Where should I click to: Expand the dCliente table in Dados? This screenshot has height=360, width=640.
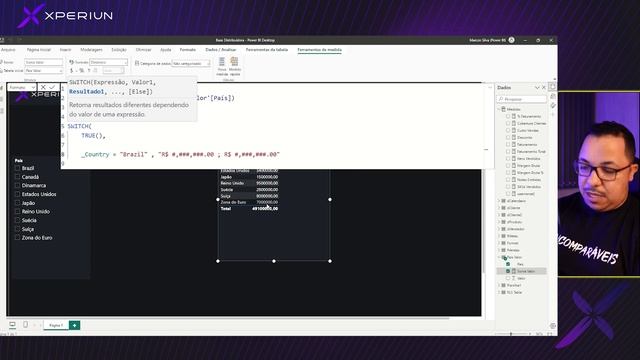[499, 208]
